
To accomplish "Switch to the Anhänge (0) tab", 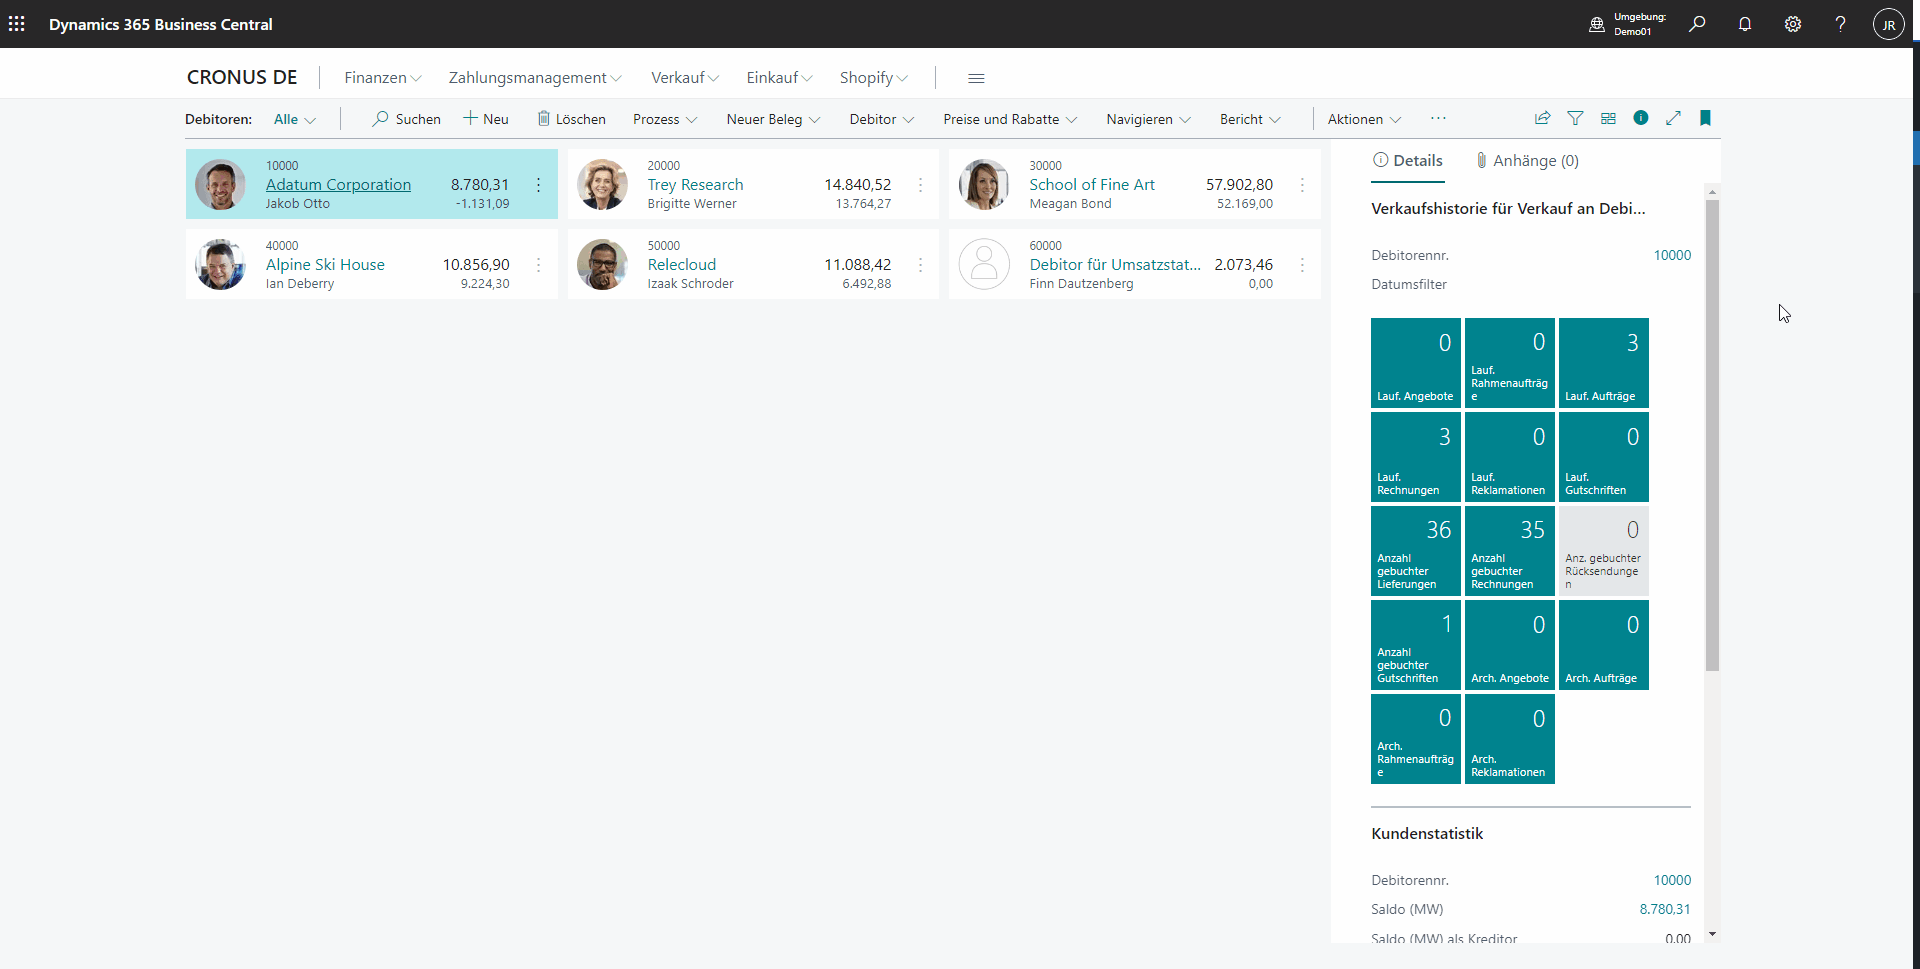I will [x=1527, y=160].
